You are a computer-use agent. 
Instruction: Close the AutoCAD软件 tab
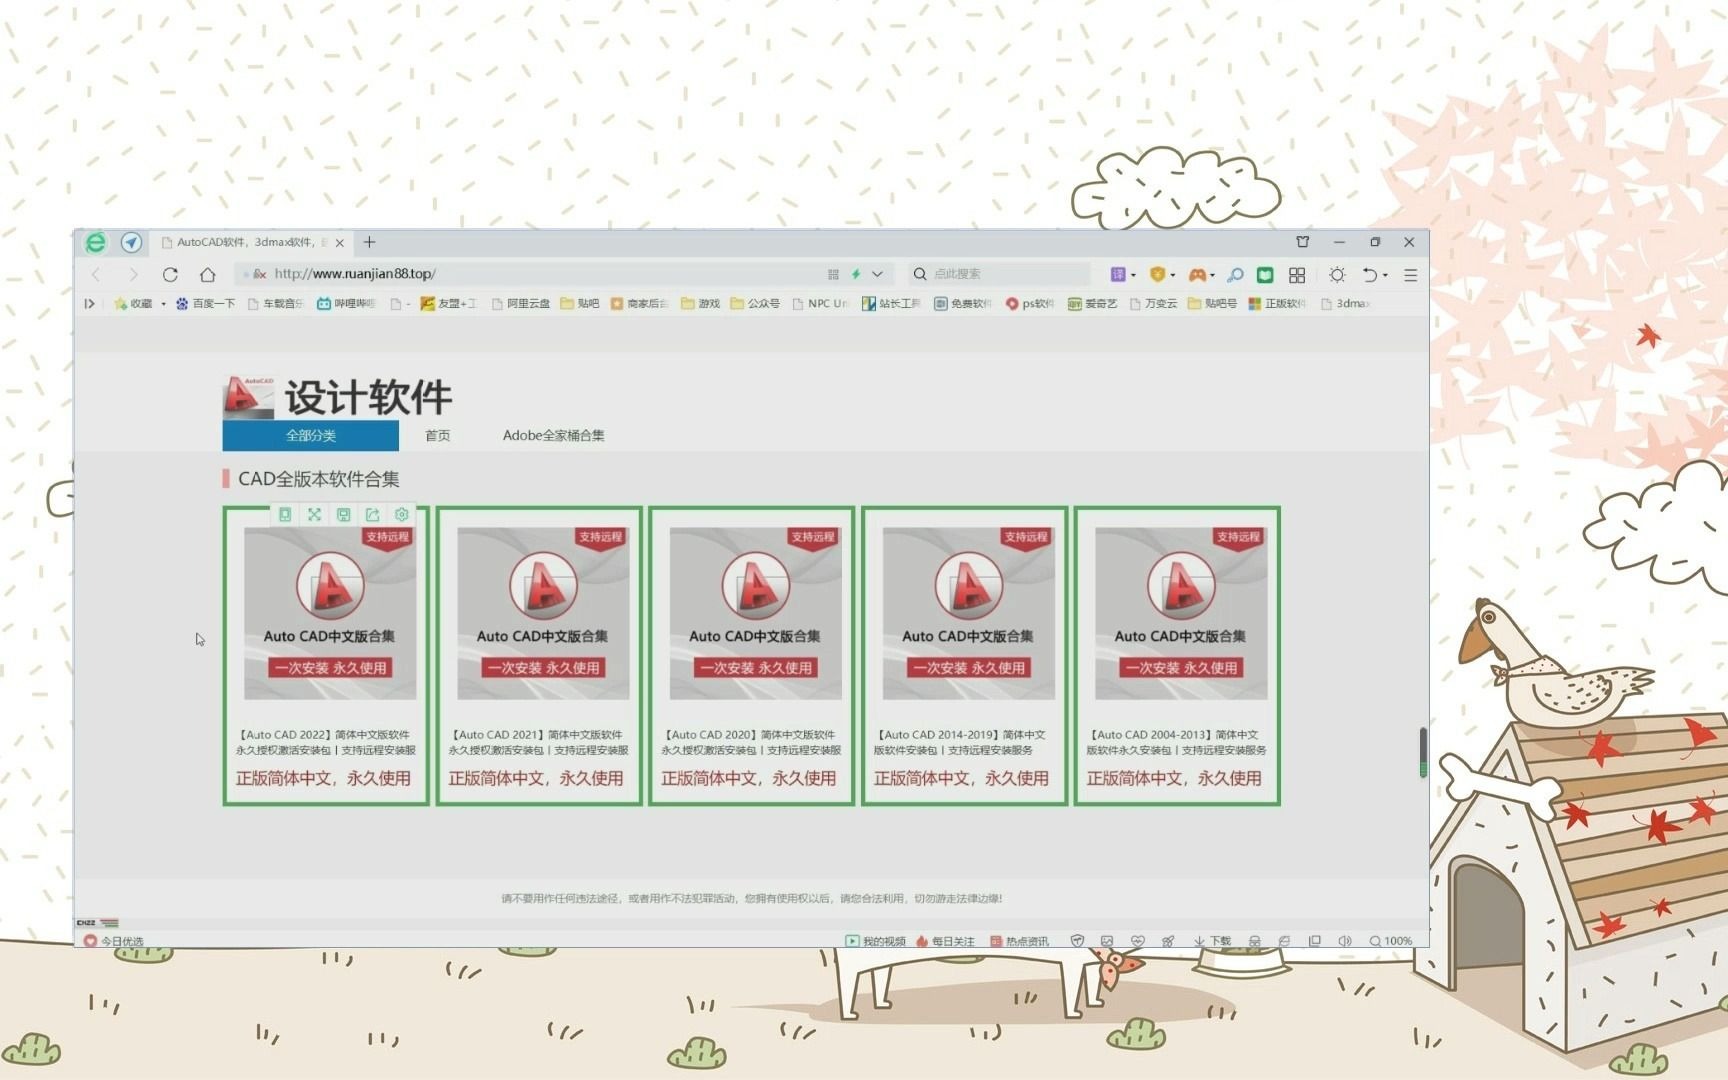(x=340, y=242)
